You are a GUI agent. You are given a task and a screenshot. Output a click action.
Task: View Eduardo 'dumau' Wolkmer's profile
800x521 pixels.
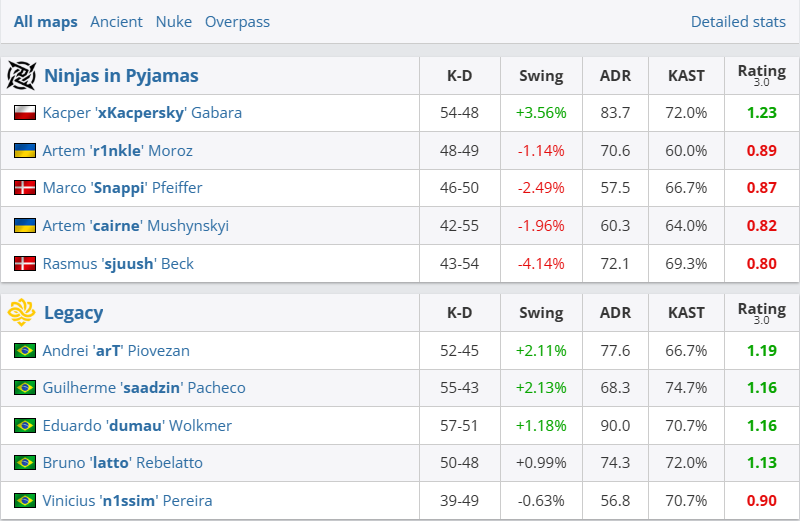coord(137,425)
